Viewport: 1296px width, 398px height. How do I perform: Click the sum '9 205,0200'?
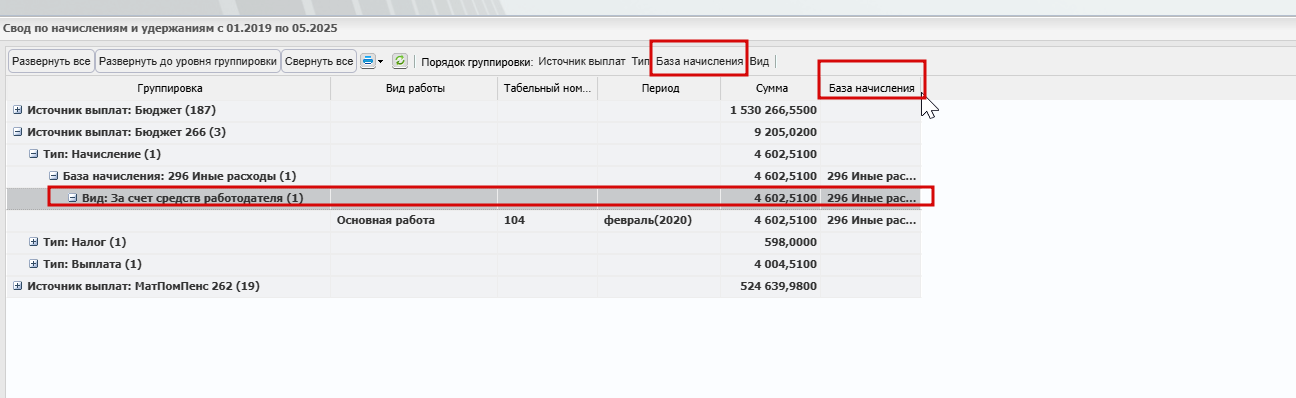[x=786, y=132]
